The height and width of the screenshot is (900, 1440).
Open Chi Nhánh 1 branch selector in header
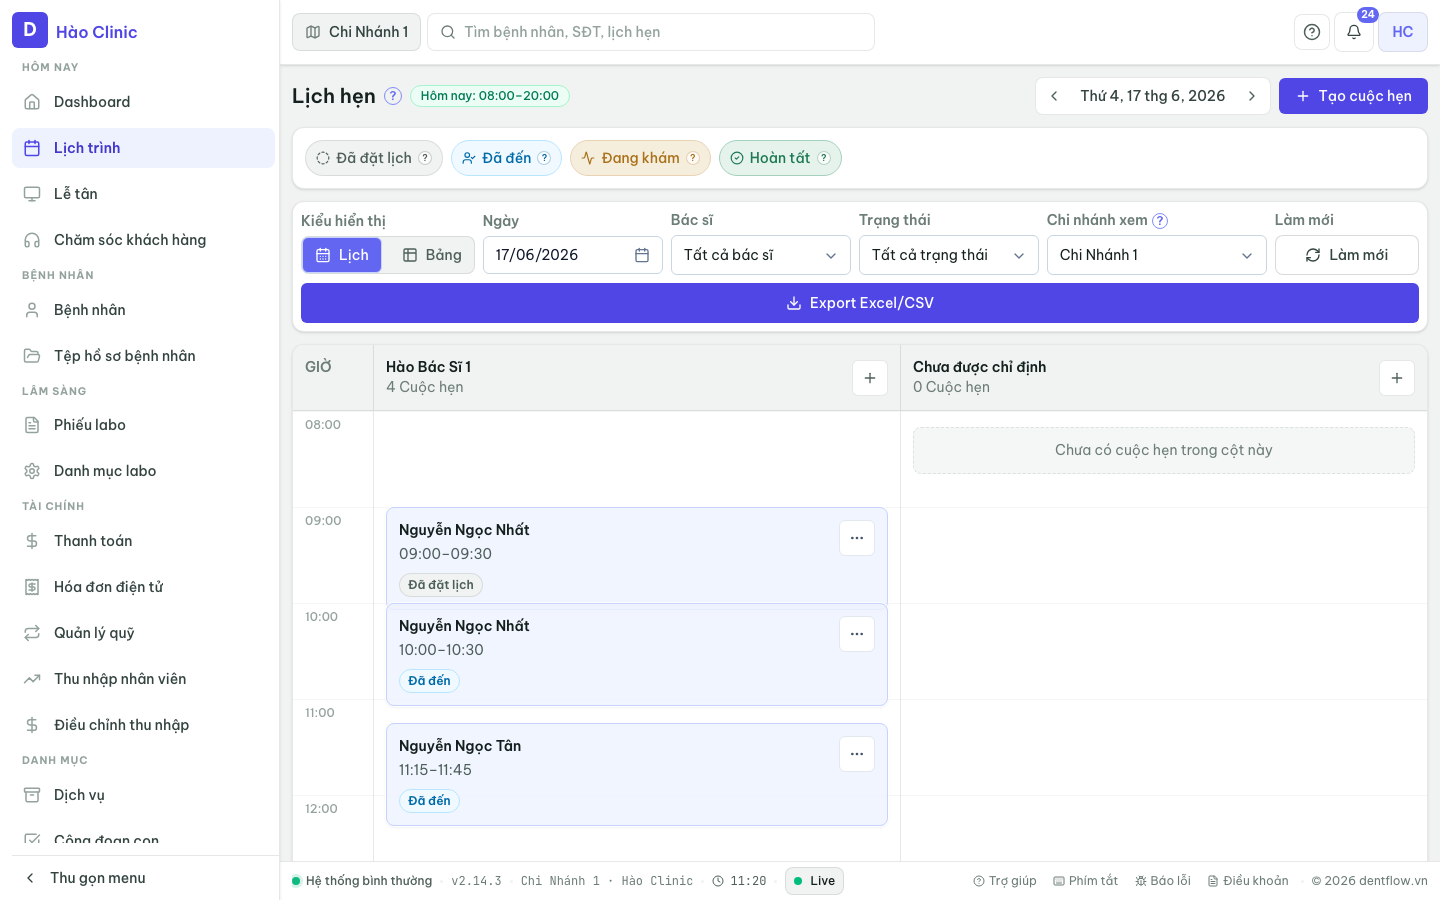(356, 32)
